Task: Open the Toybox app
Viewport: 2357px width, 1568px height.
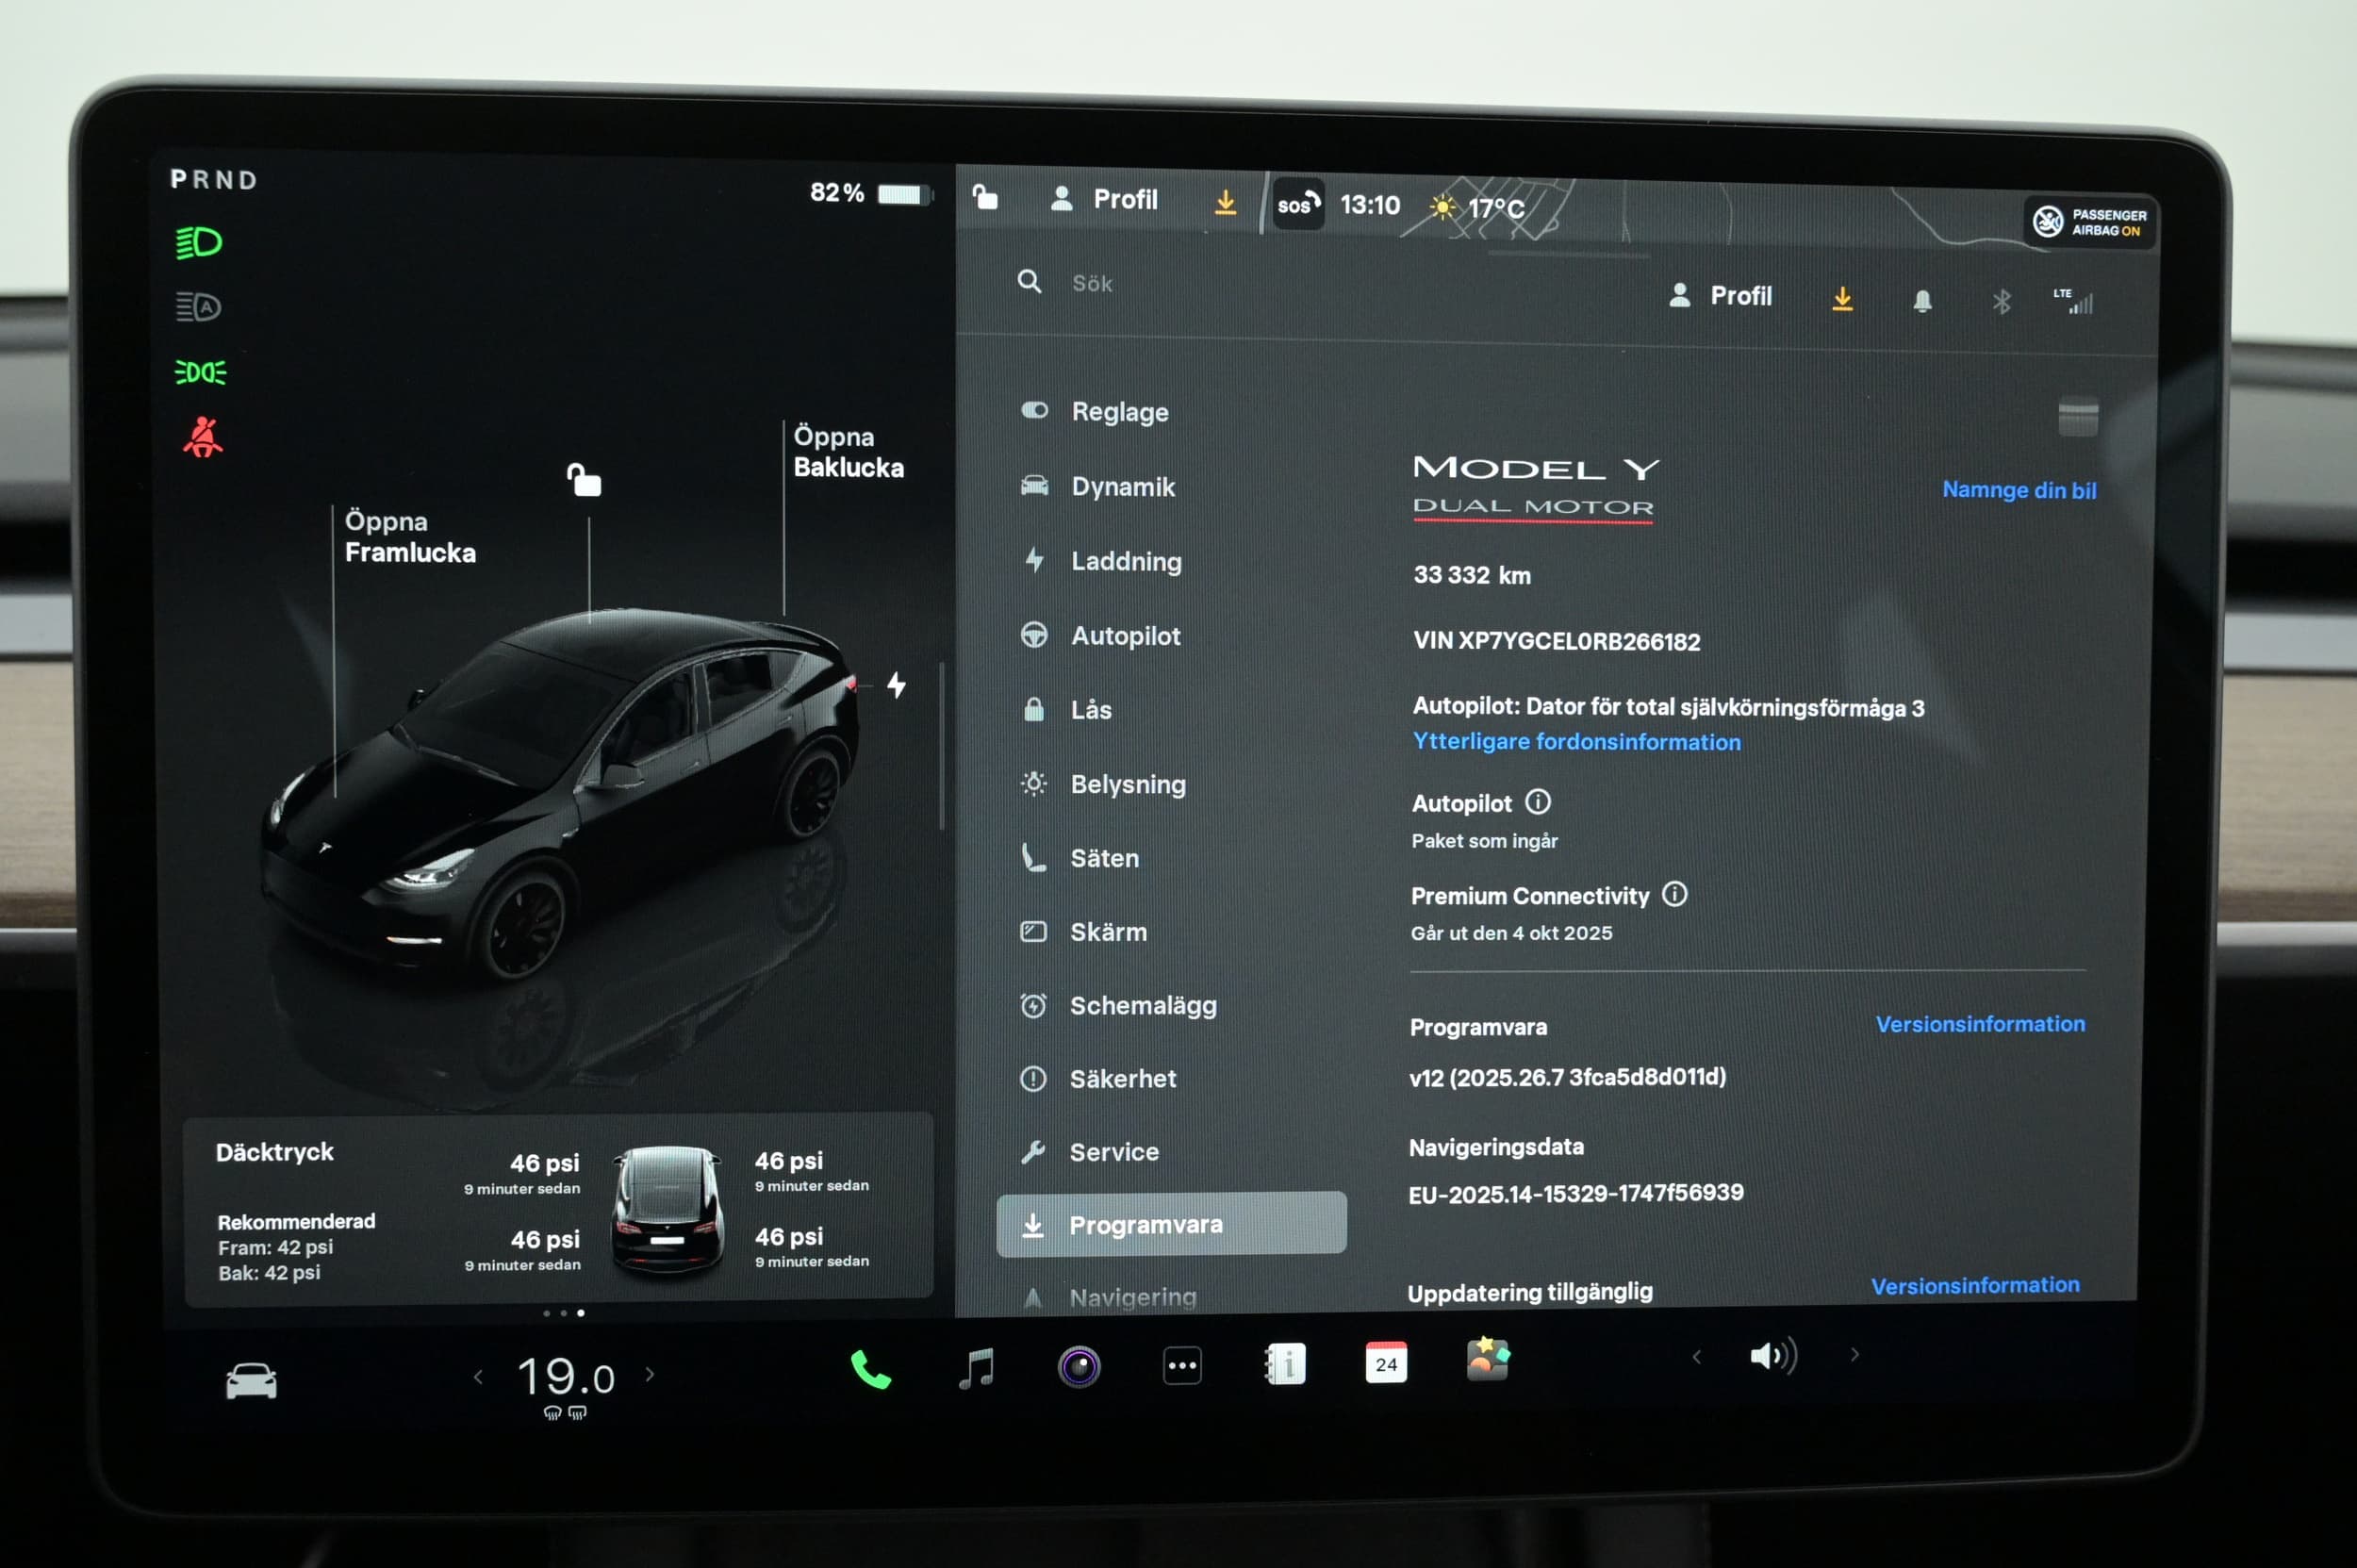Action: click(1488, 1359)
